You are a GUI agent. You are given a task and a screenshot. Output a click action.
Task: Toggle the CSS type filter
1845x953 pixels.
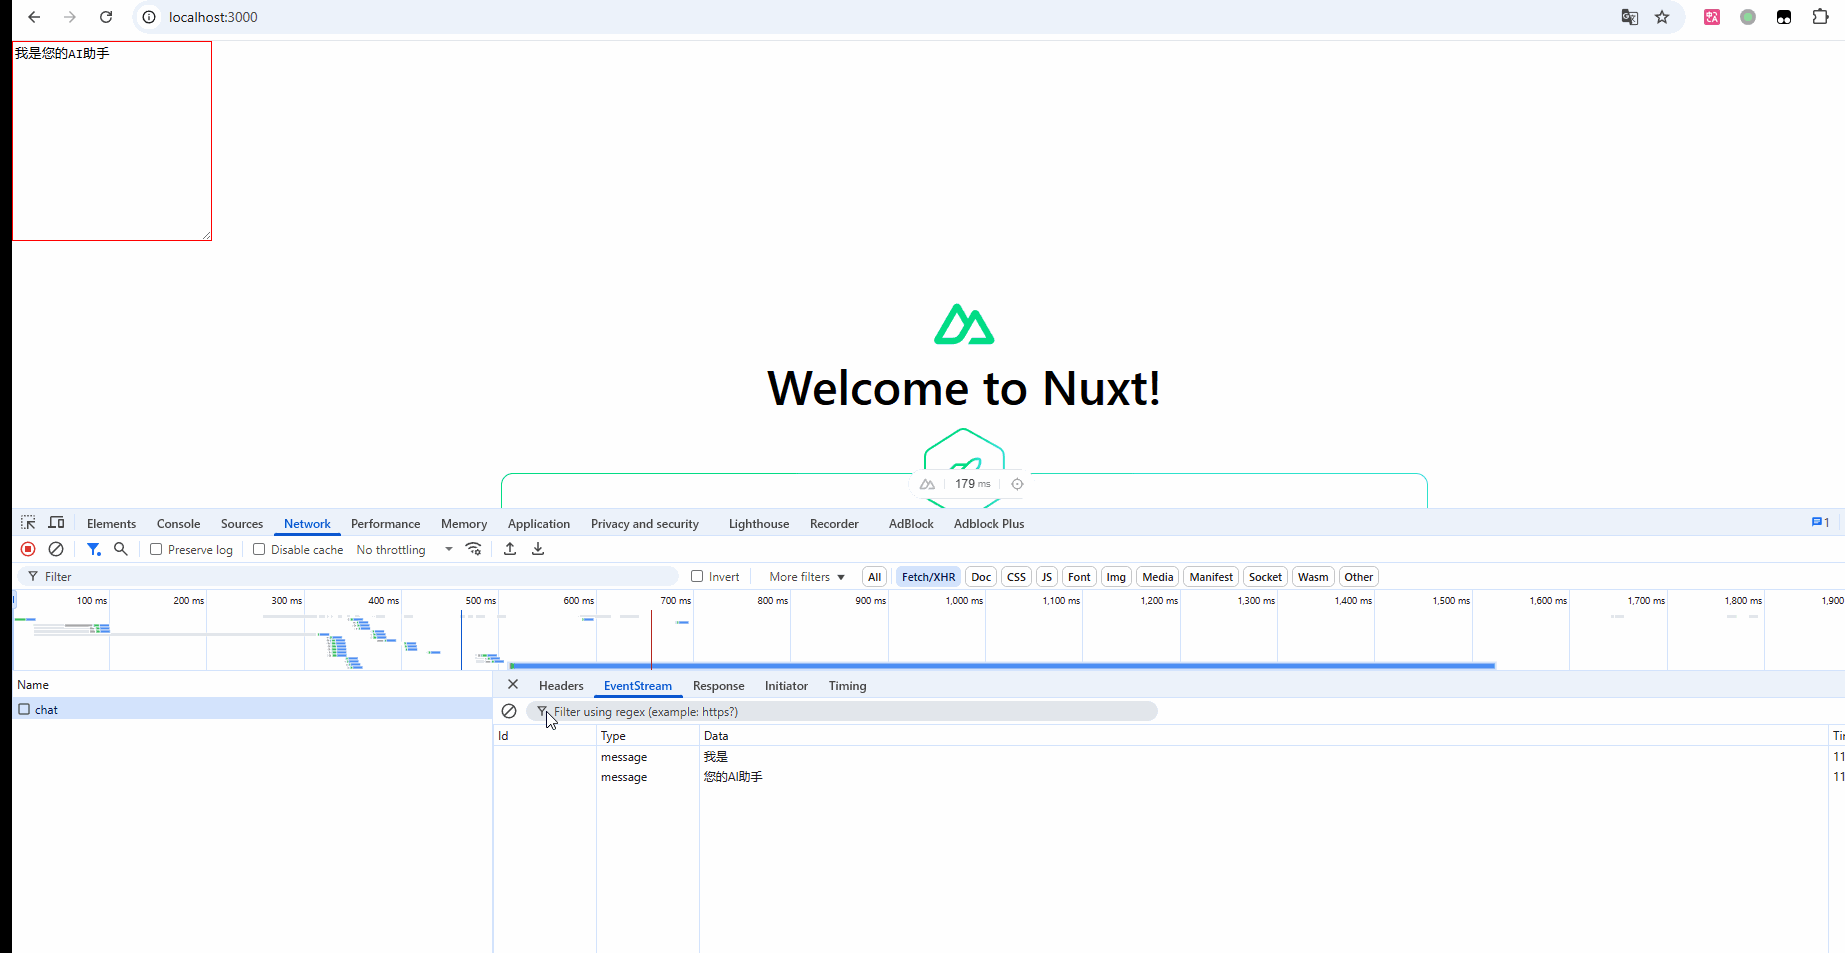(1016, 577)
